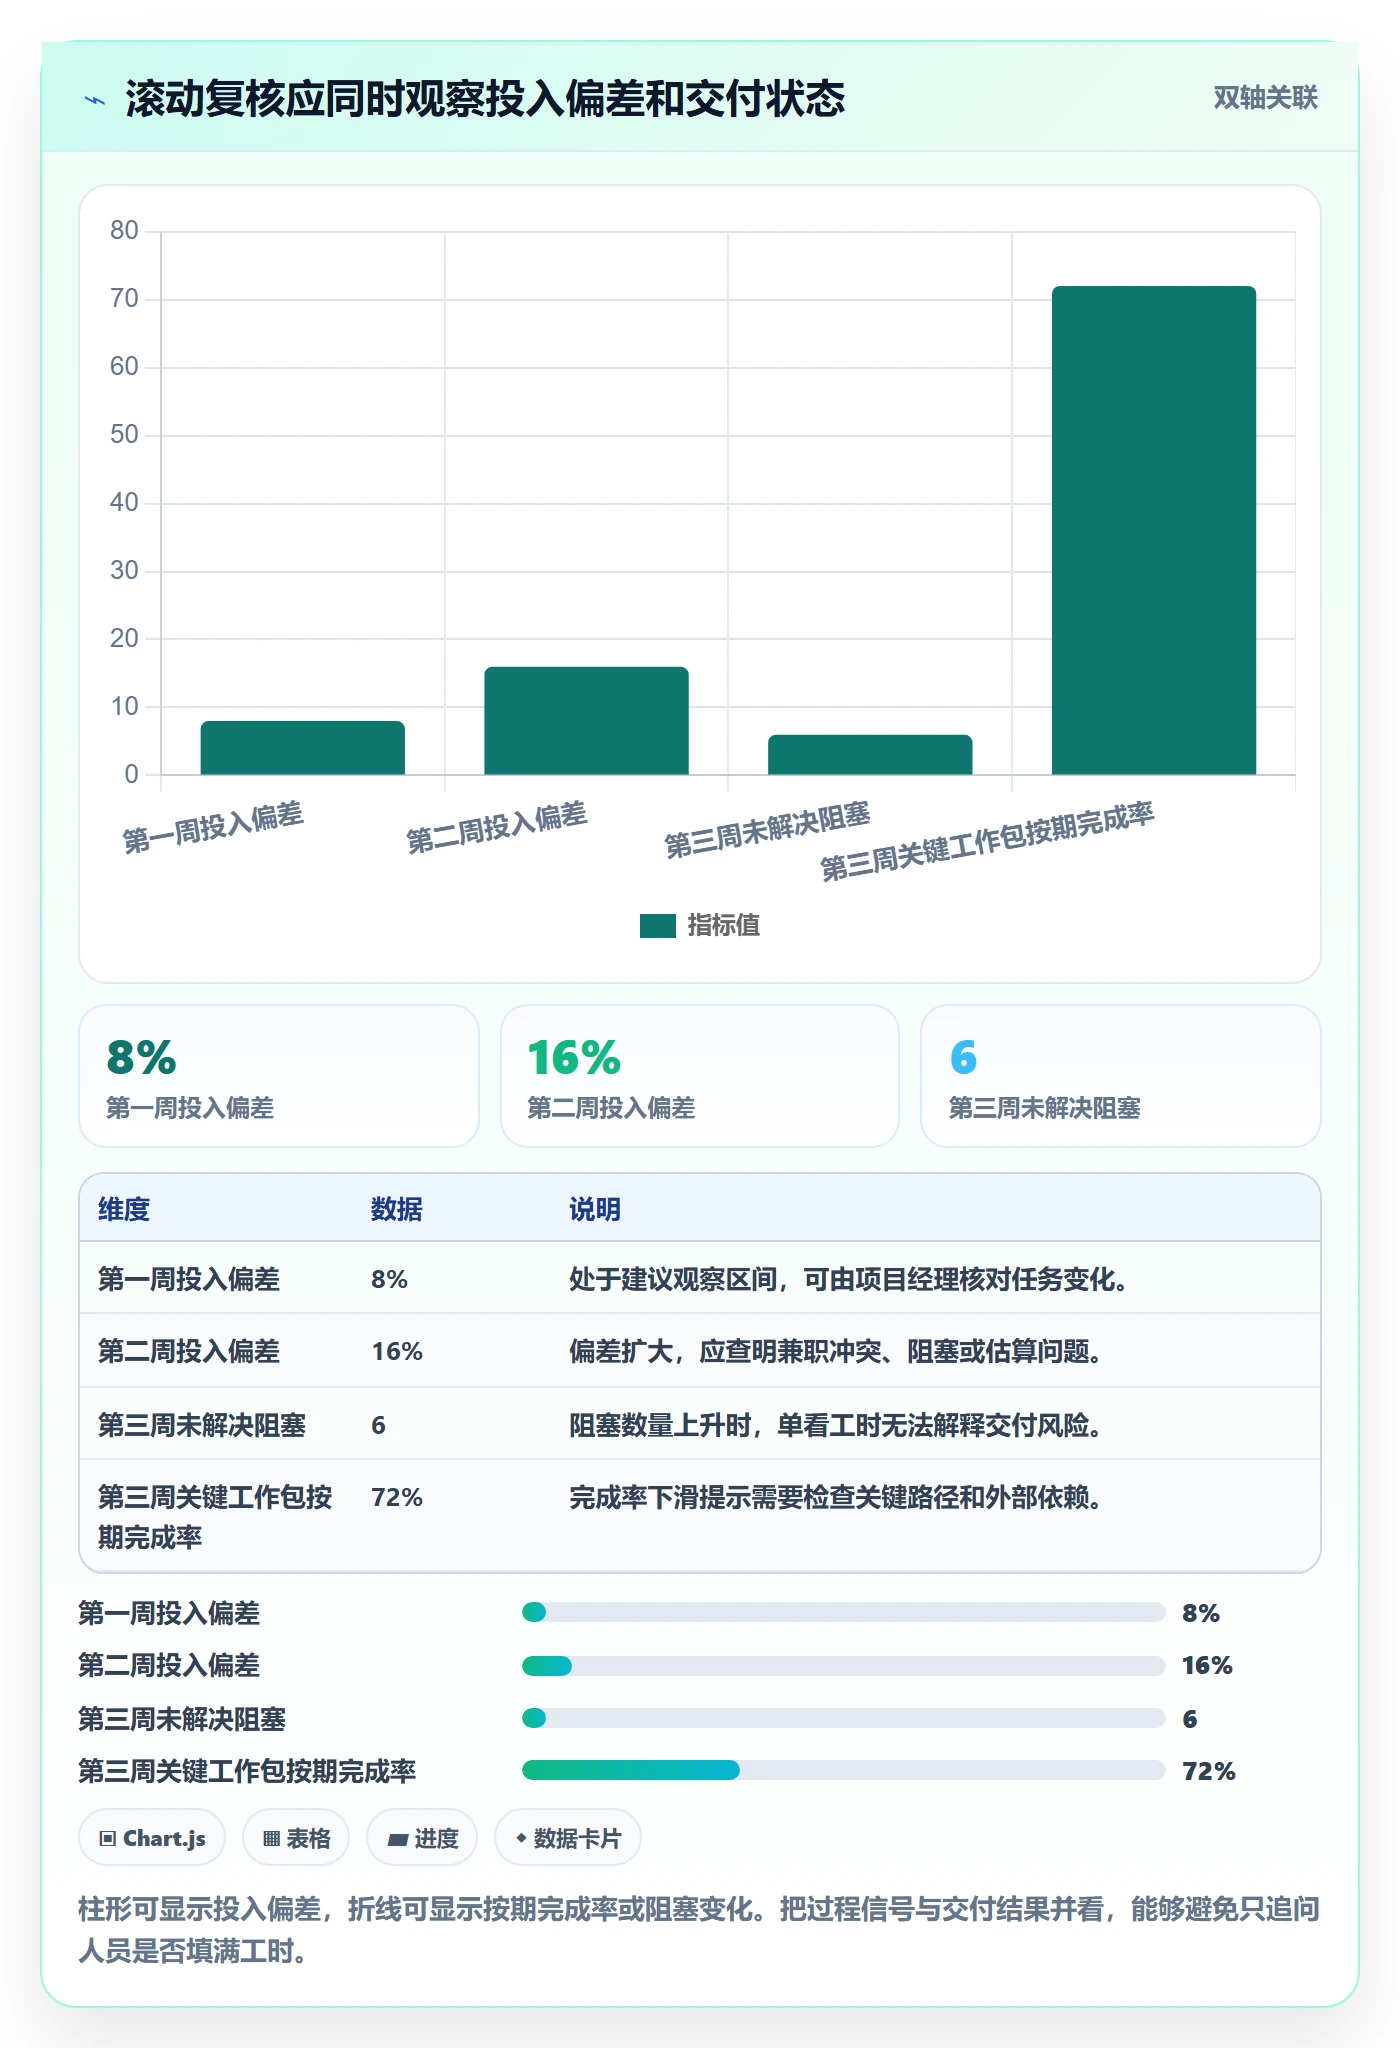This screenshot has height=2048, width=1400.
Task: Select the 数据卡片 chip
Action: (568, 1838)
